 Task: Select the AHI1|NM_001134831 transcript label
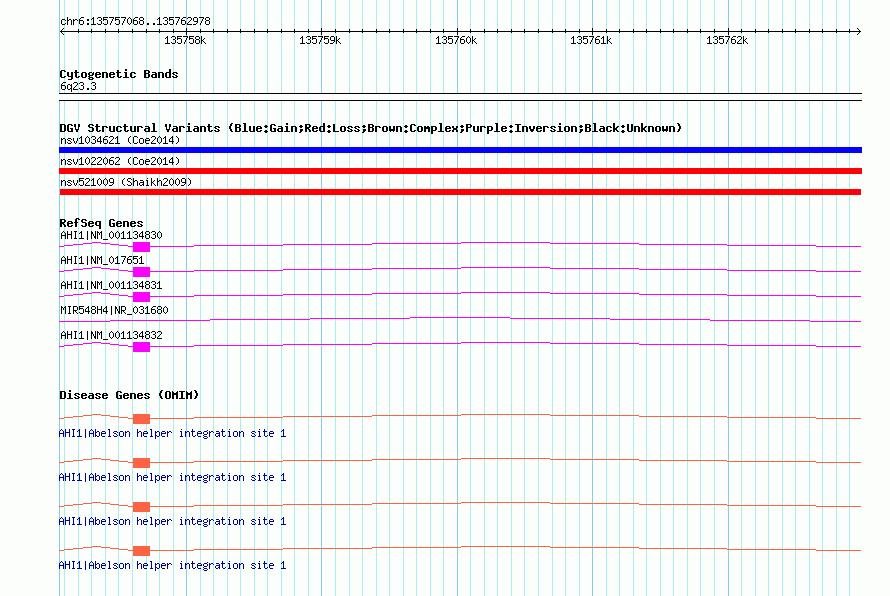pyautogui.click(x=111, y=285)
